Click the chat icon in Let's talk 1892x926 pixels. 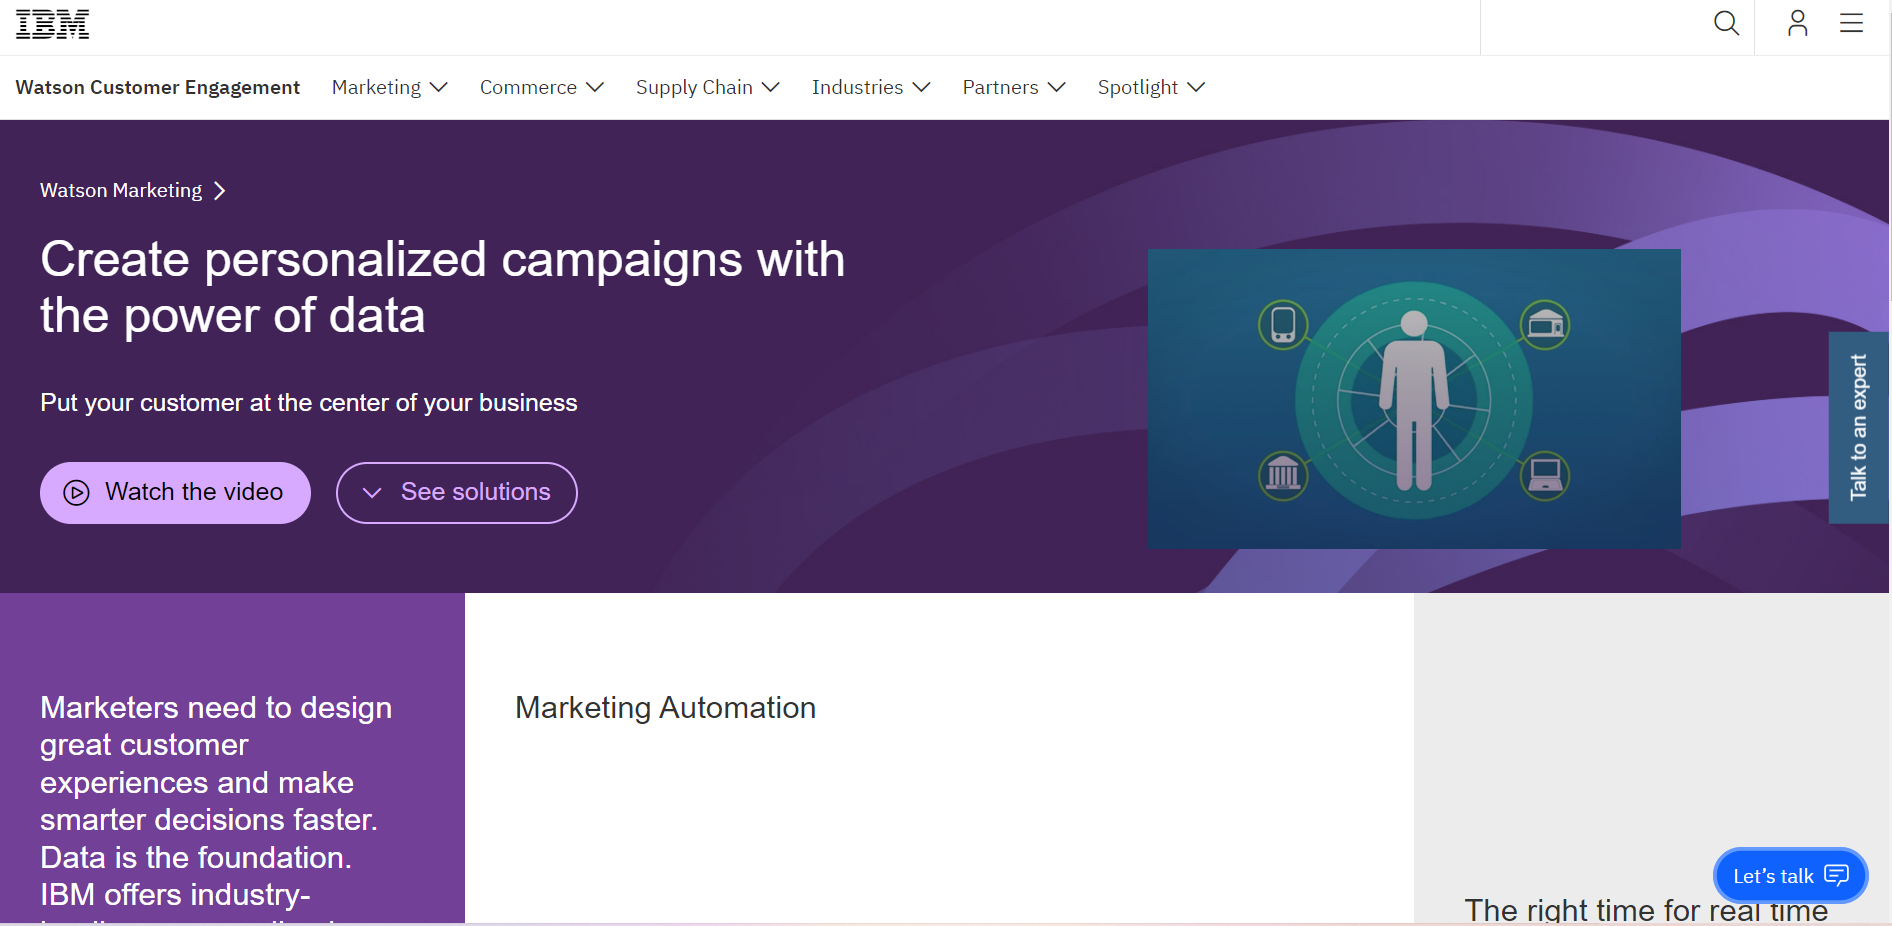coord(1836,875)
